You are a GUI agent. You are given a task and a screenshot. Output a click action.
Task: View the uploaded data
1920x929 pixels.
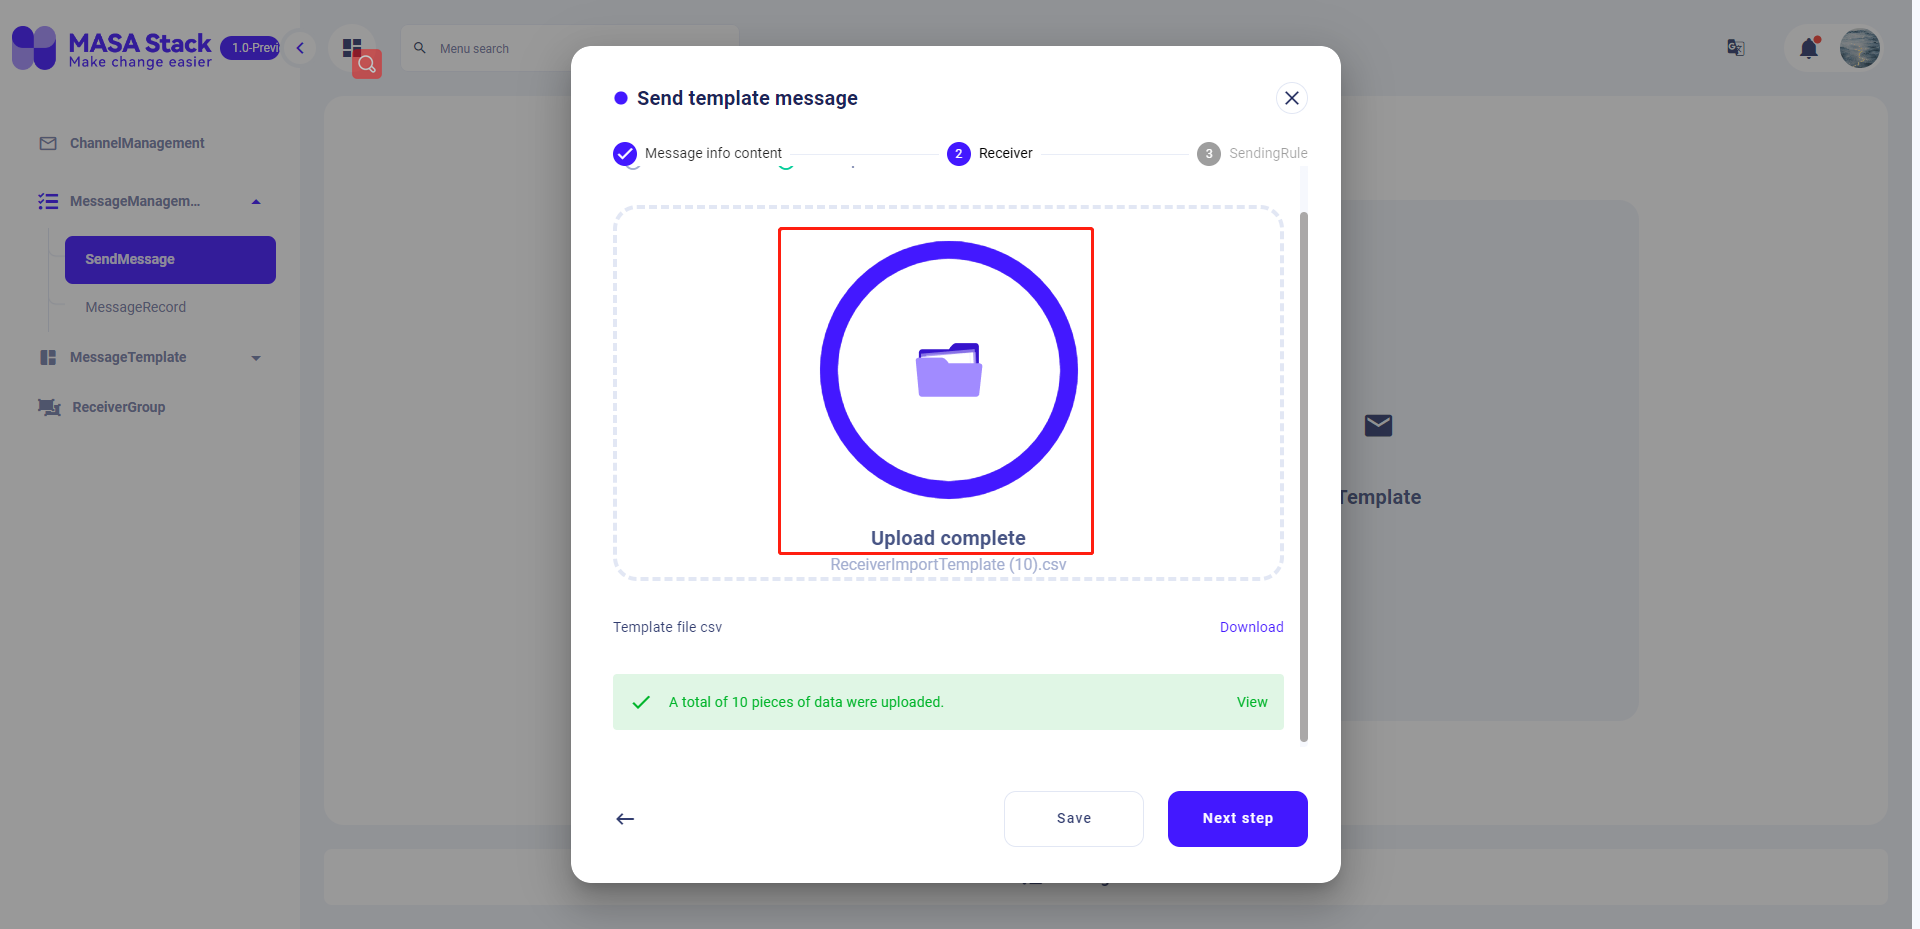[x=1252, y=702]
